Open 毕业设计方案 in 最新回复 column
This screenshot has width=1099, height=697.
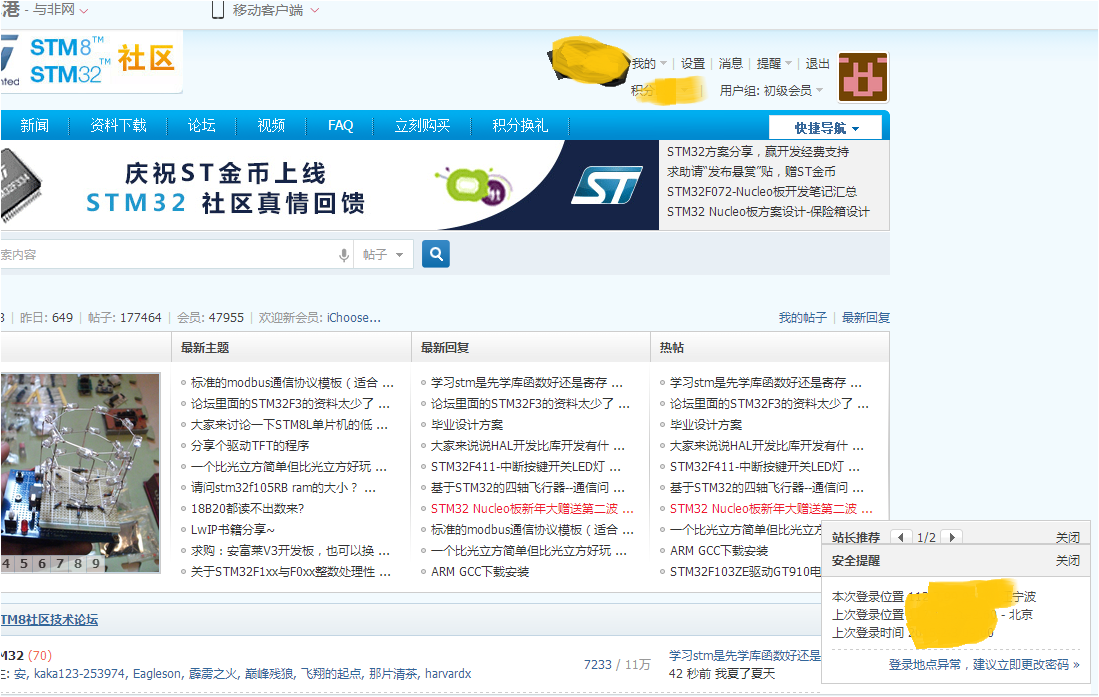pos(467,425)
